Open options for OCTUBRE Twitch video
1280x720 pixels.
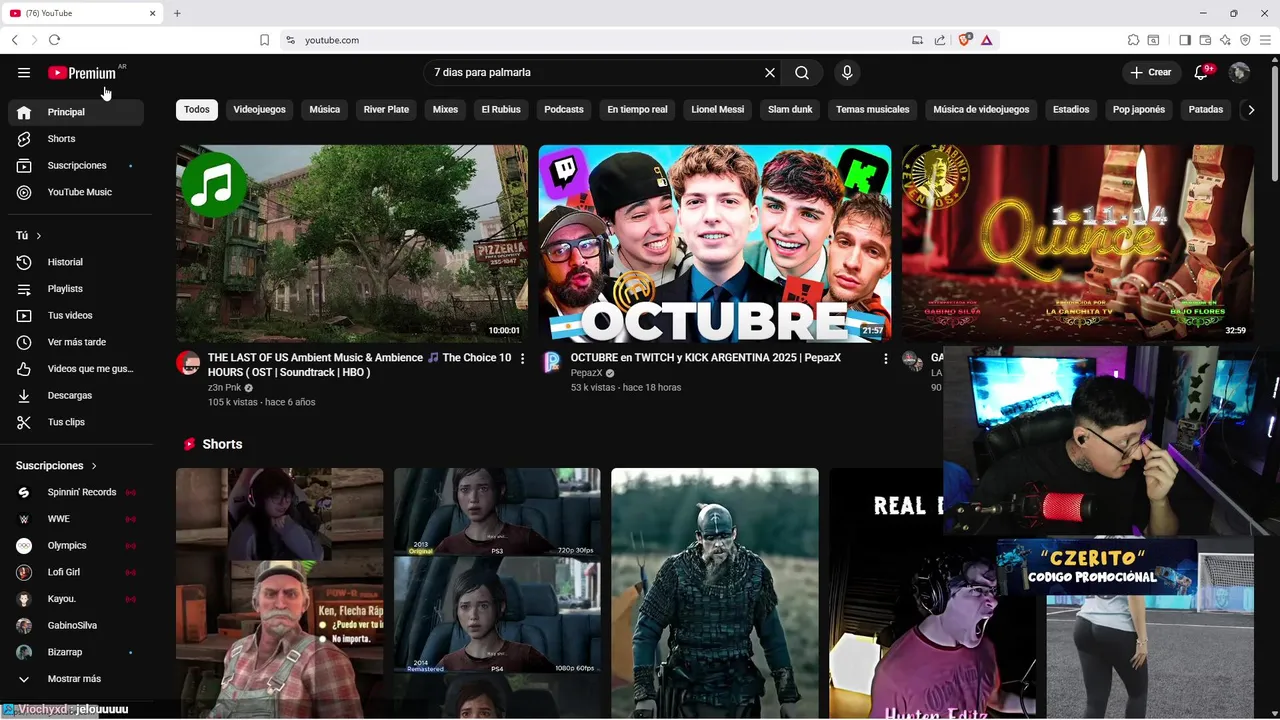pyautogui.click(x=885, y=358)
